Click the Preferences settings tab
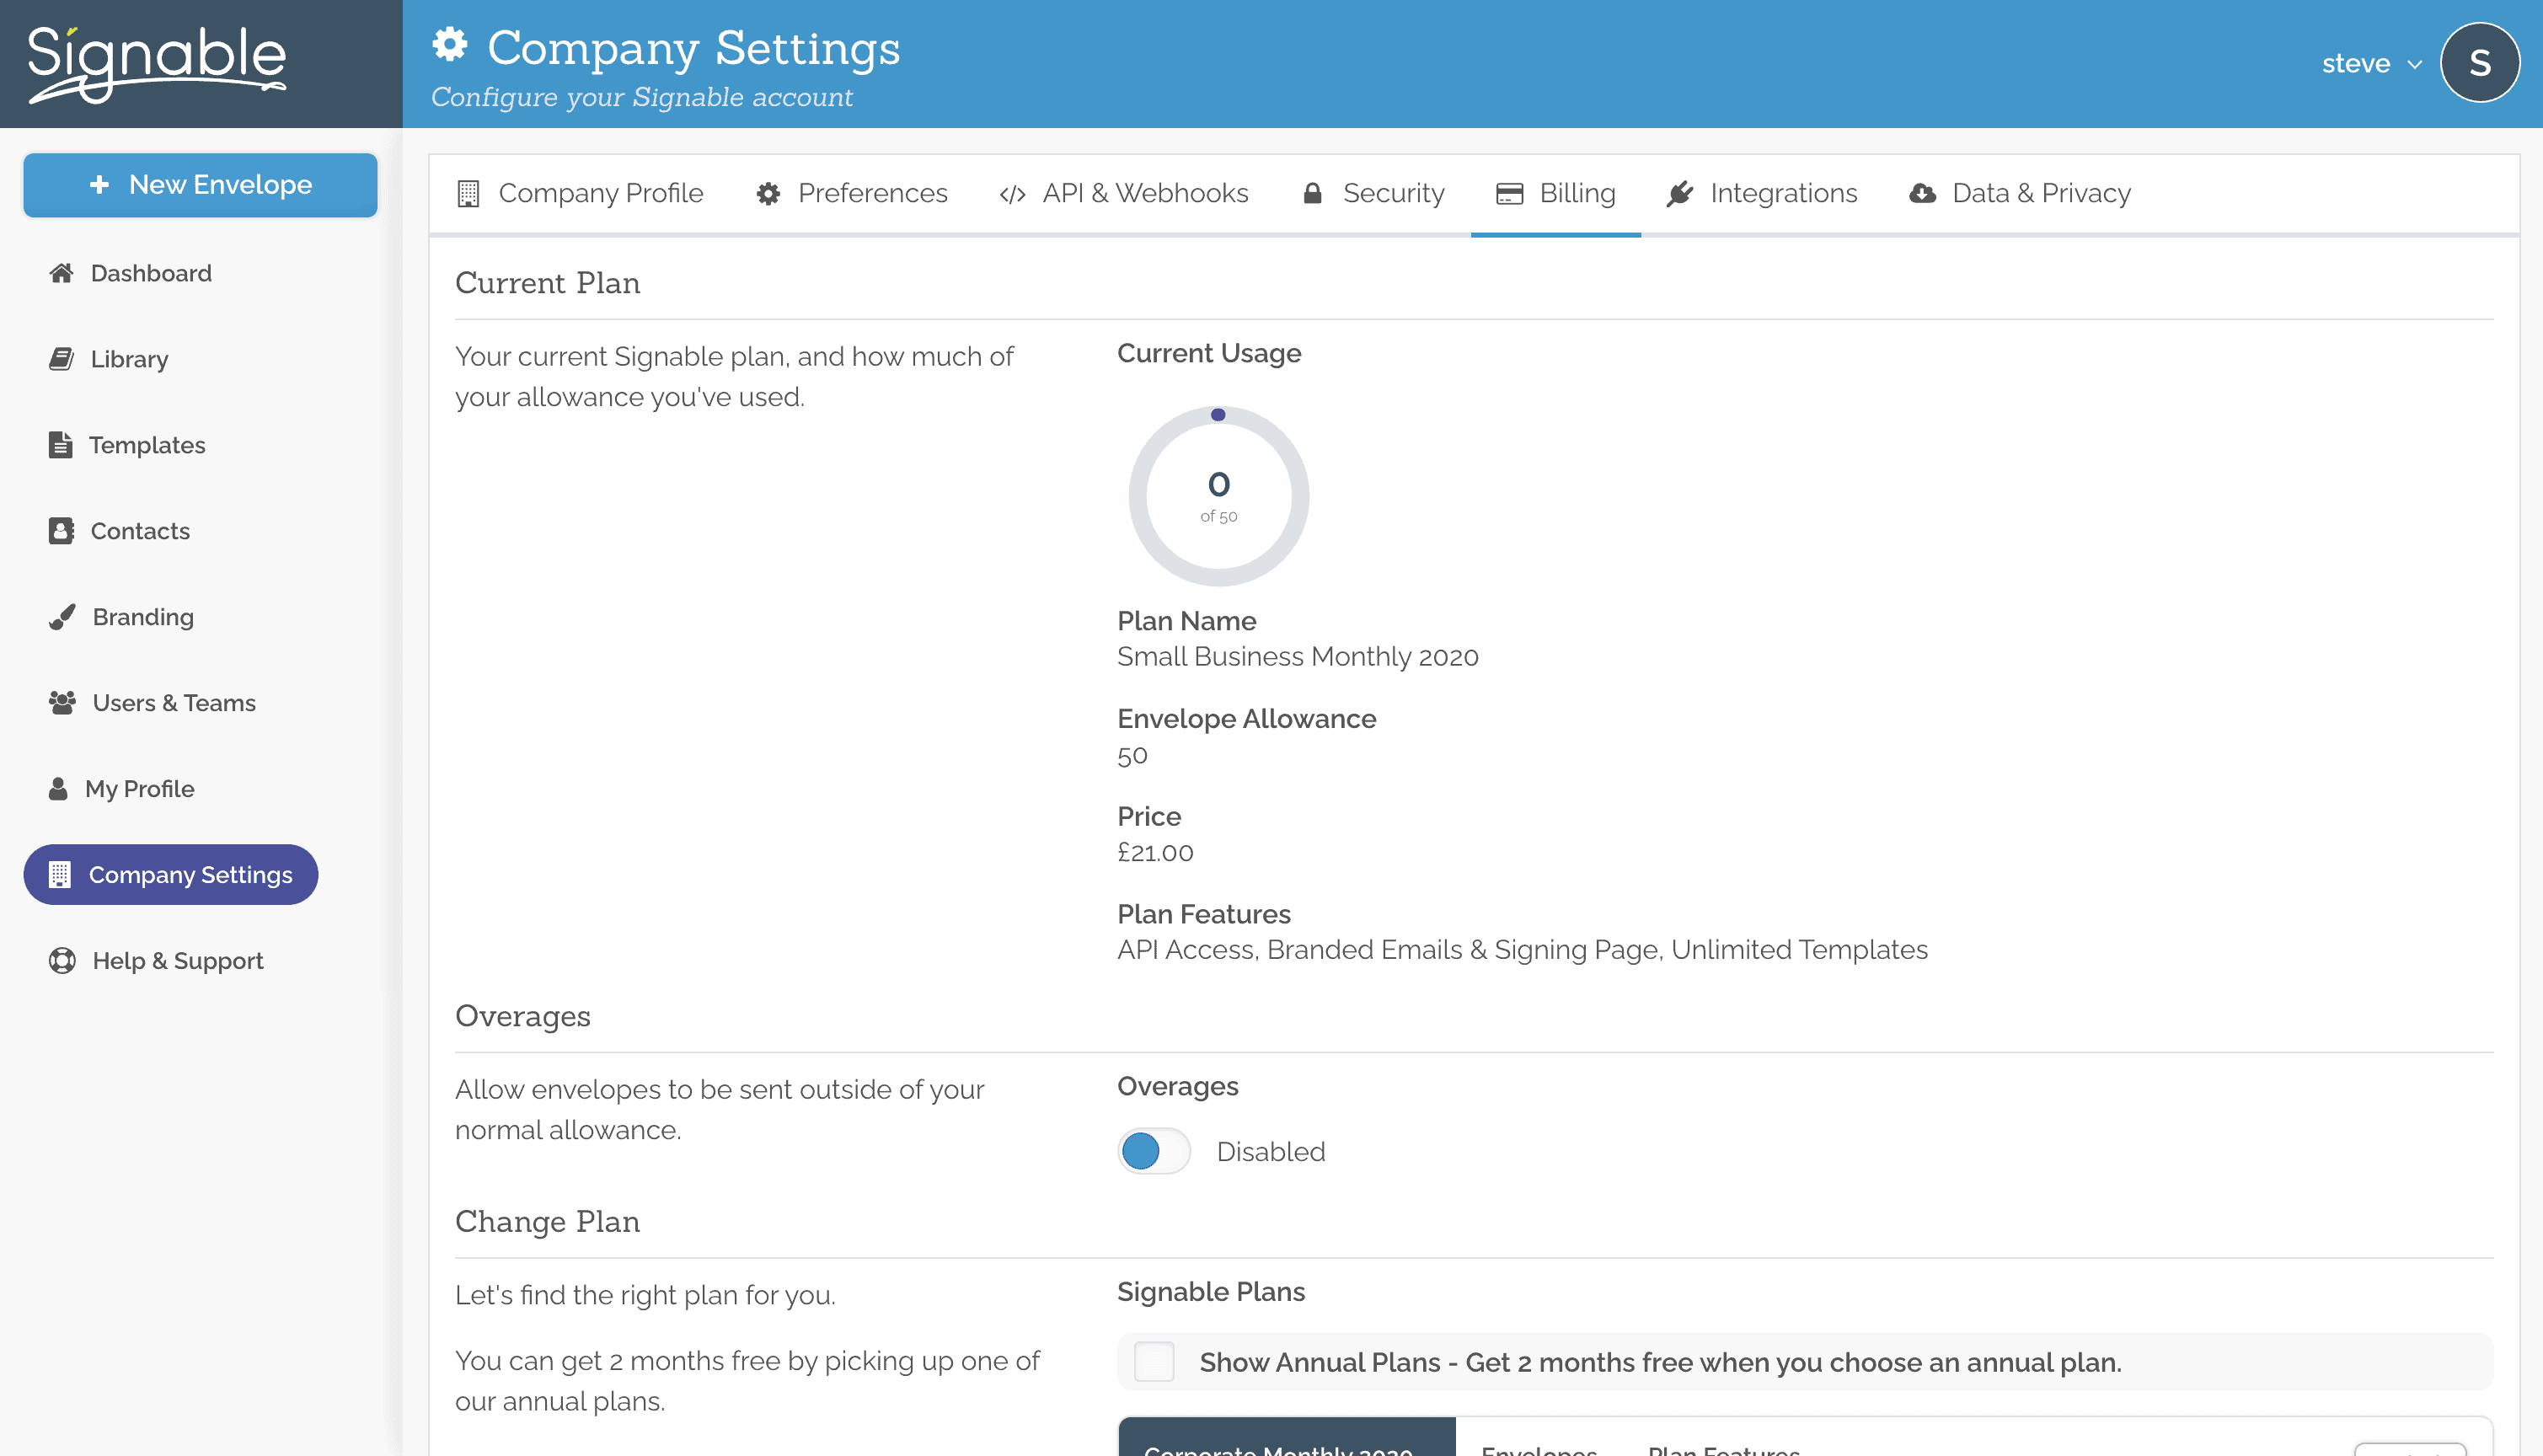 [x=870, y=192]
